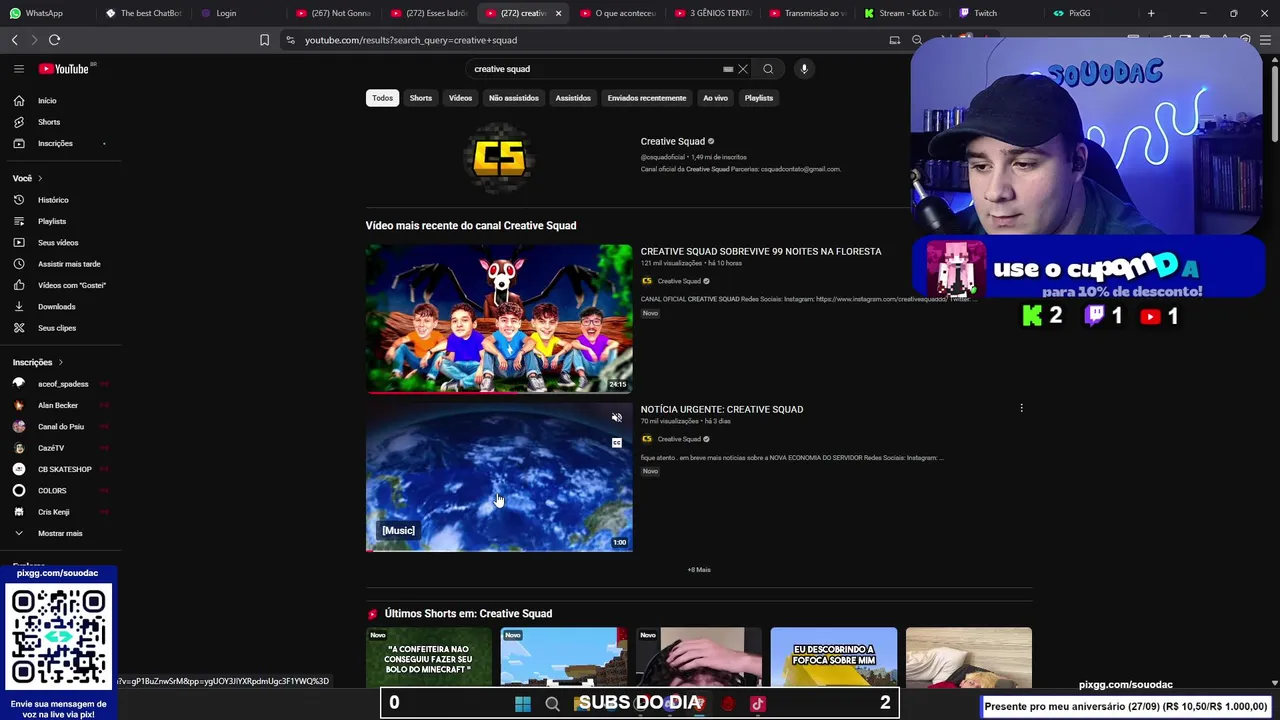Filter results by the Shorts chip
1280x720 pixels.
pyautogui.click(x=421, y=98)
